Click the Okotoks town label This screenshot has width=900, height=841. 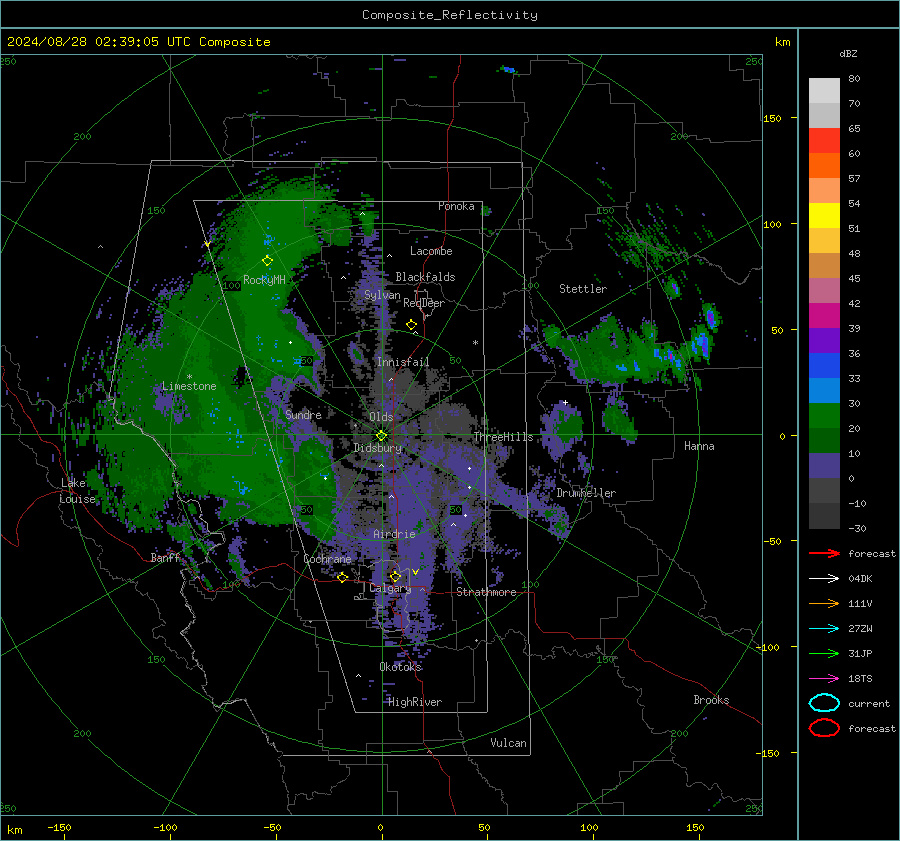[400, 667]
